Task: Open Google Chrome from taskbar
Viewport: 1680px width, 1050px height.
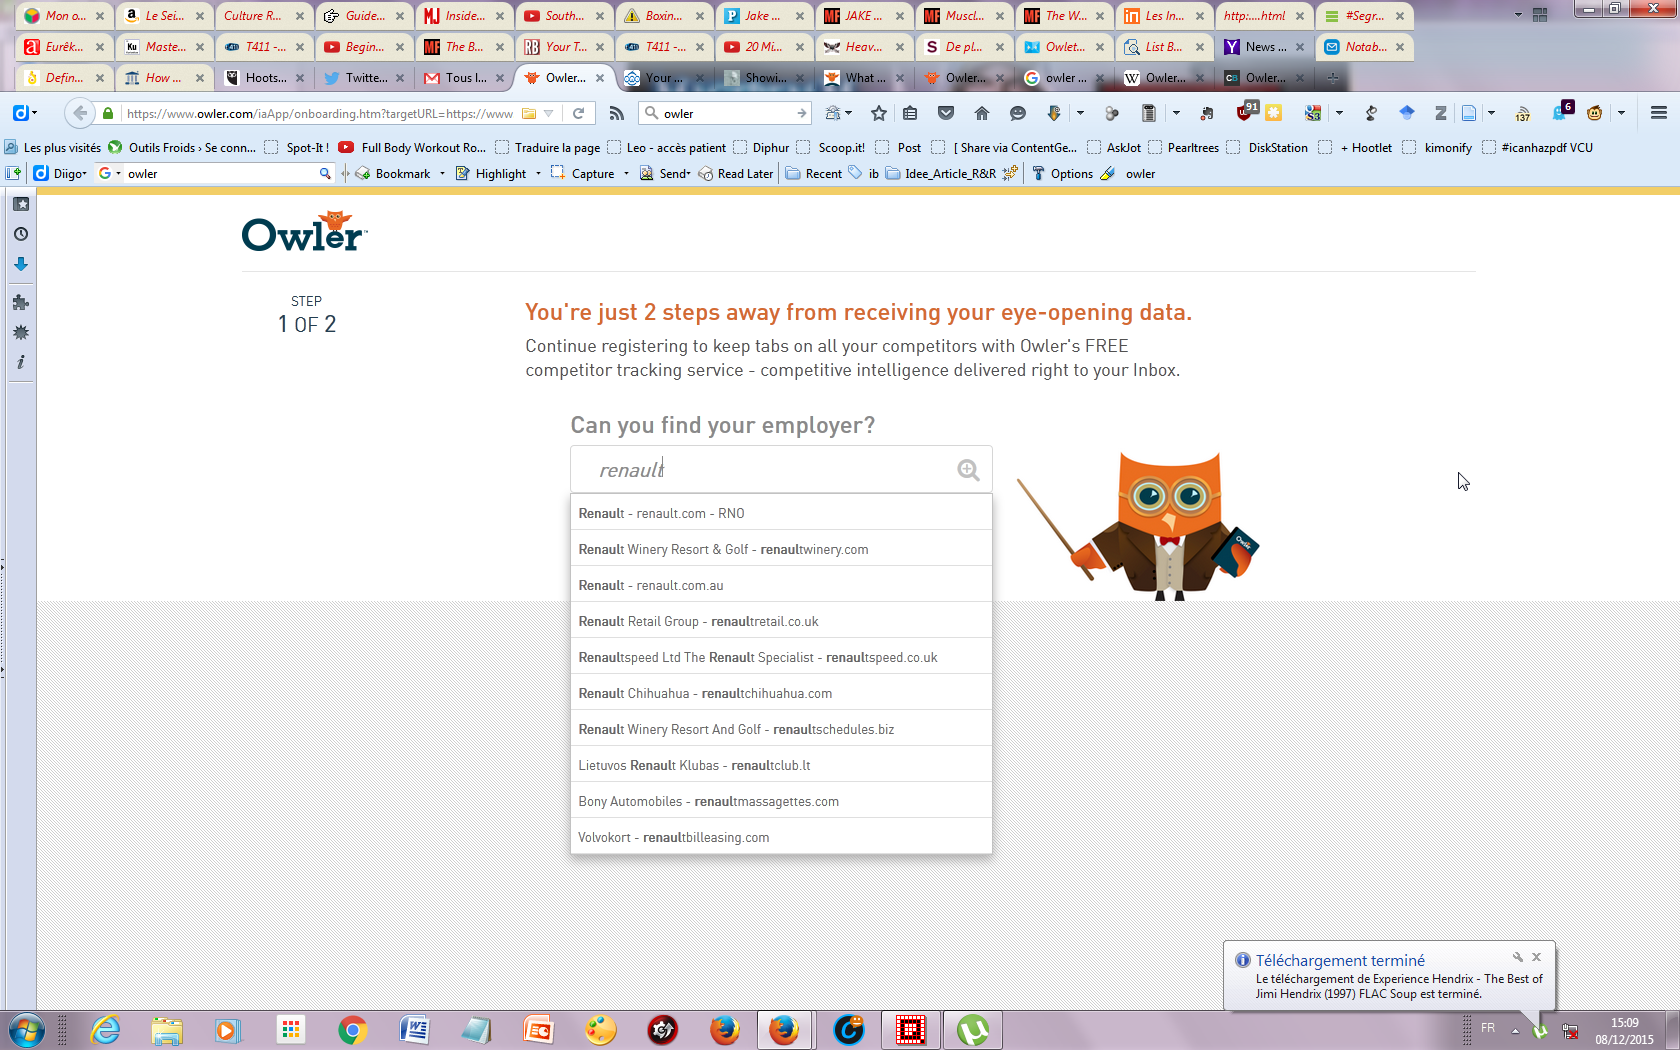Action: [x=352, y=1029]
